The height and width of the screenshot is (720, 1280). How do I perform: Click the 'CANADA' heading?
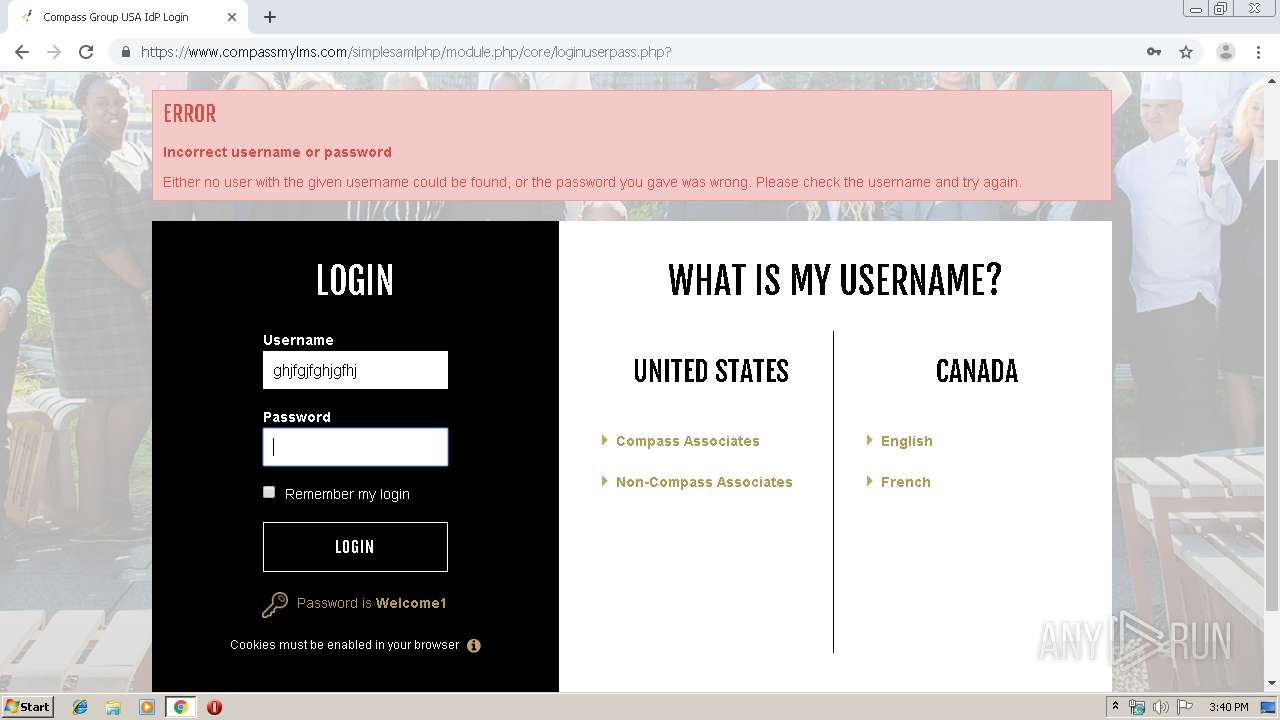[977, 371]
